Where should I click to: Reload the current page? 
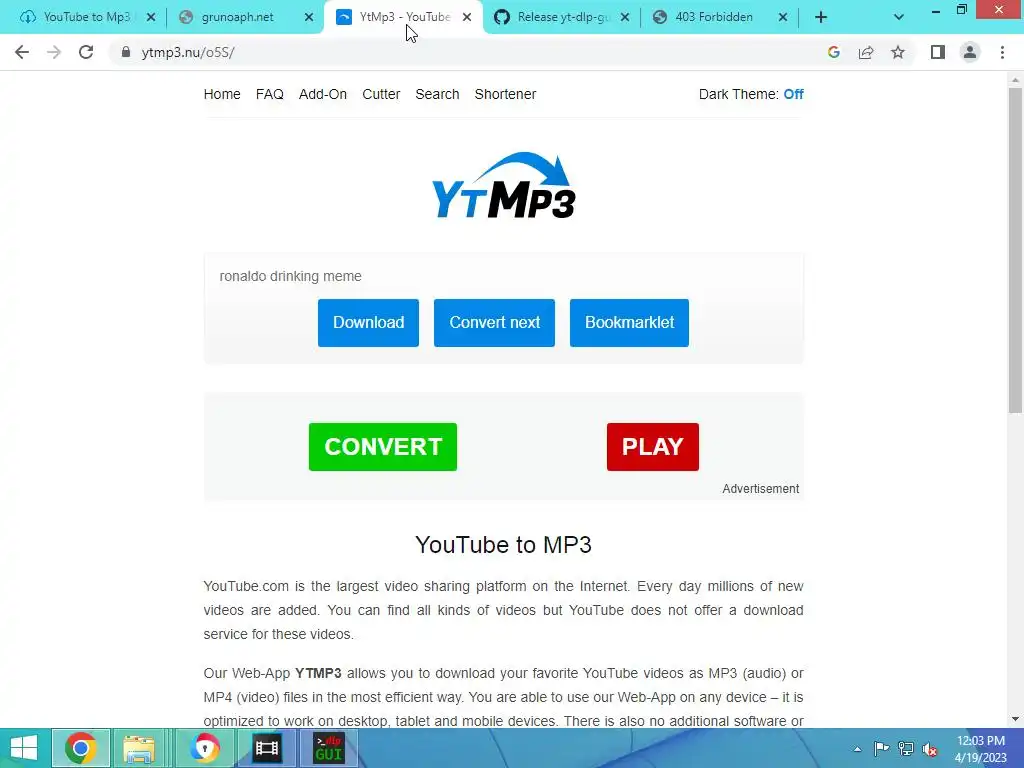point(86,52)
